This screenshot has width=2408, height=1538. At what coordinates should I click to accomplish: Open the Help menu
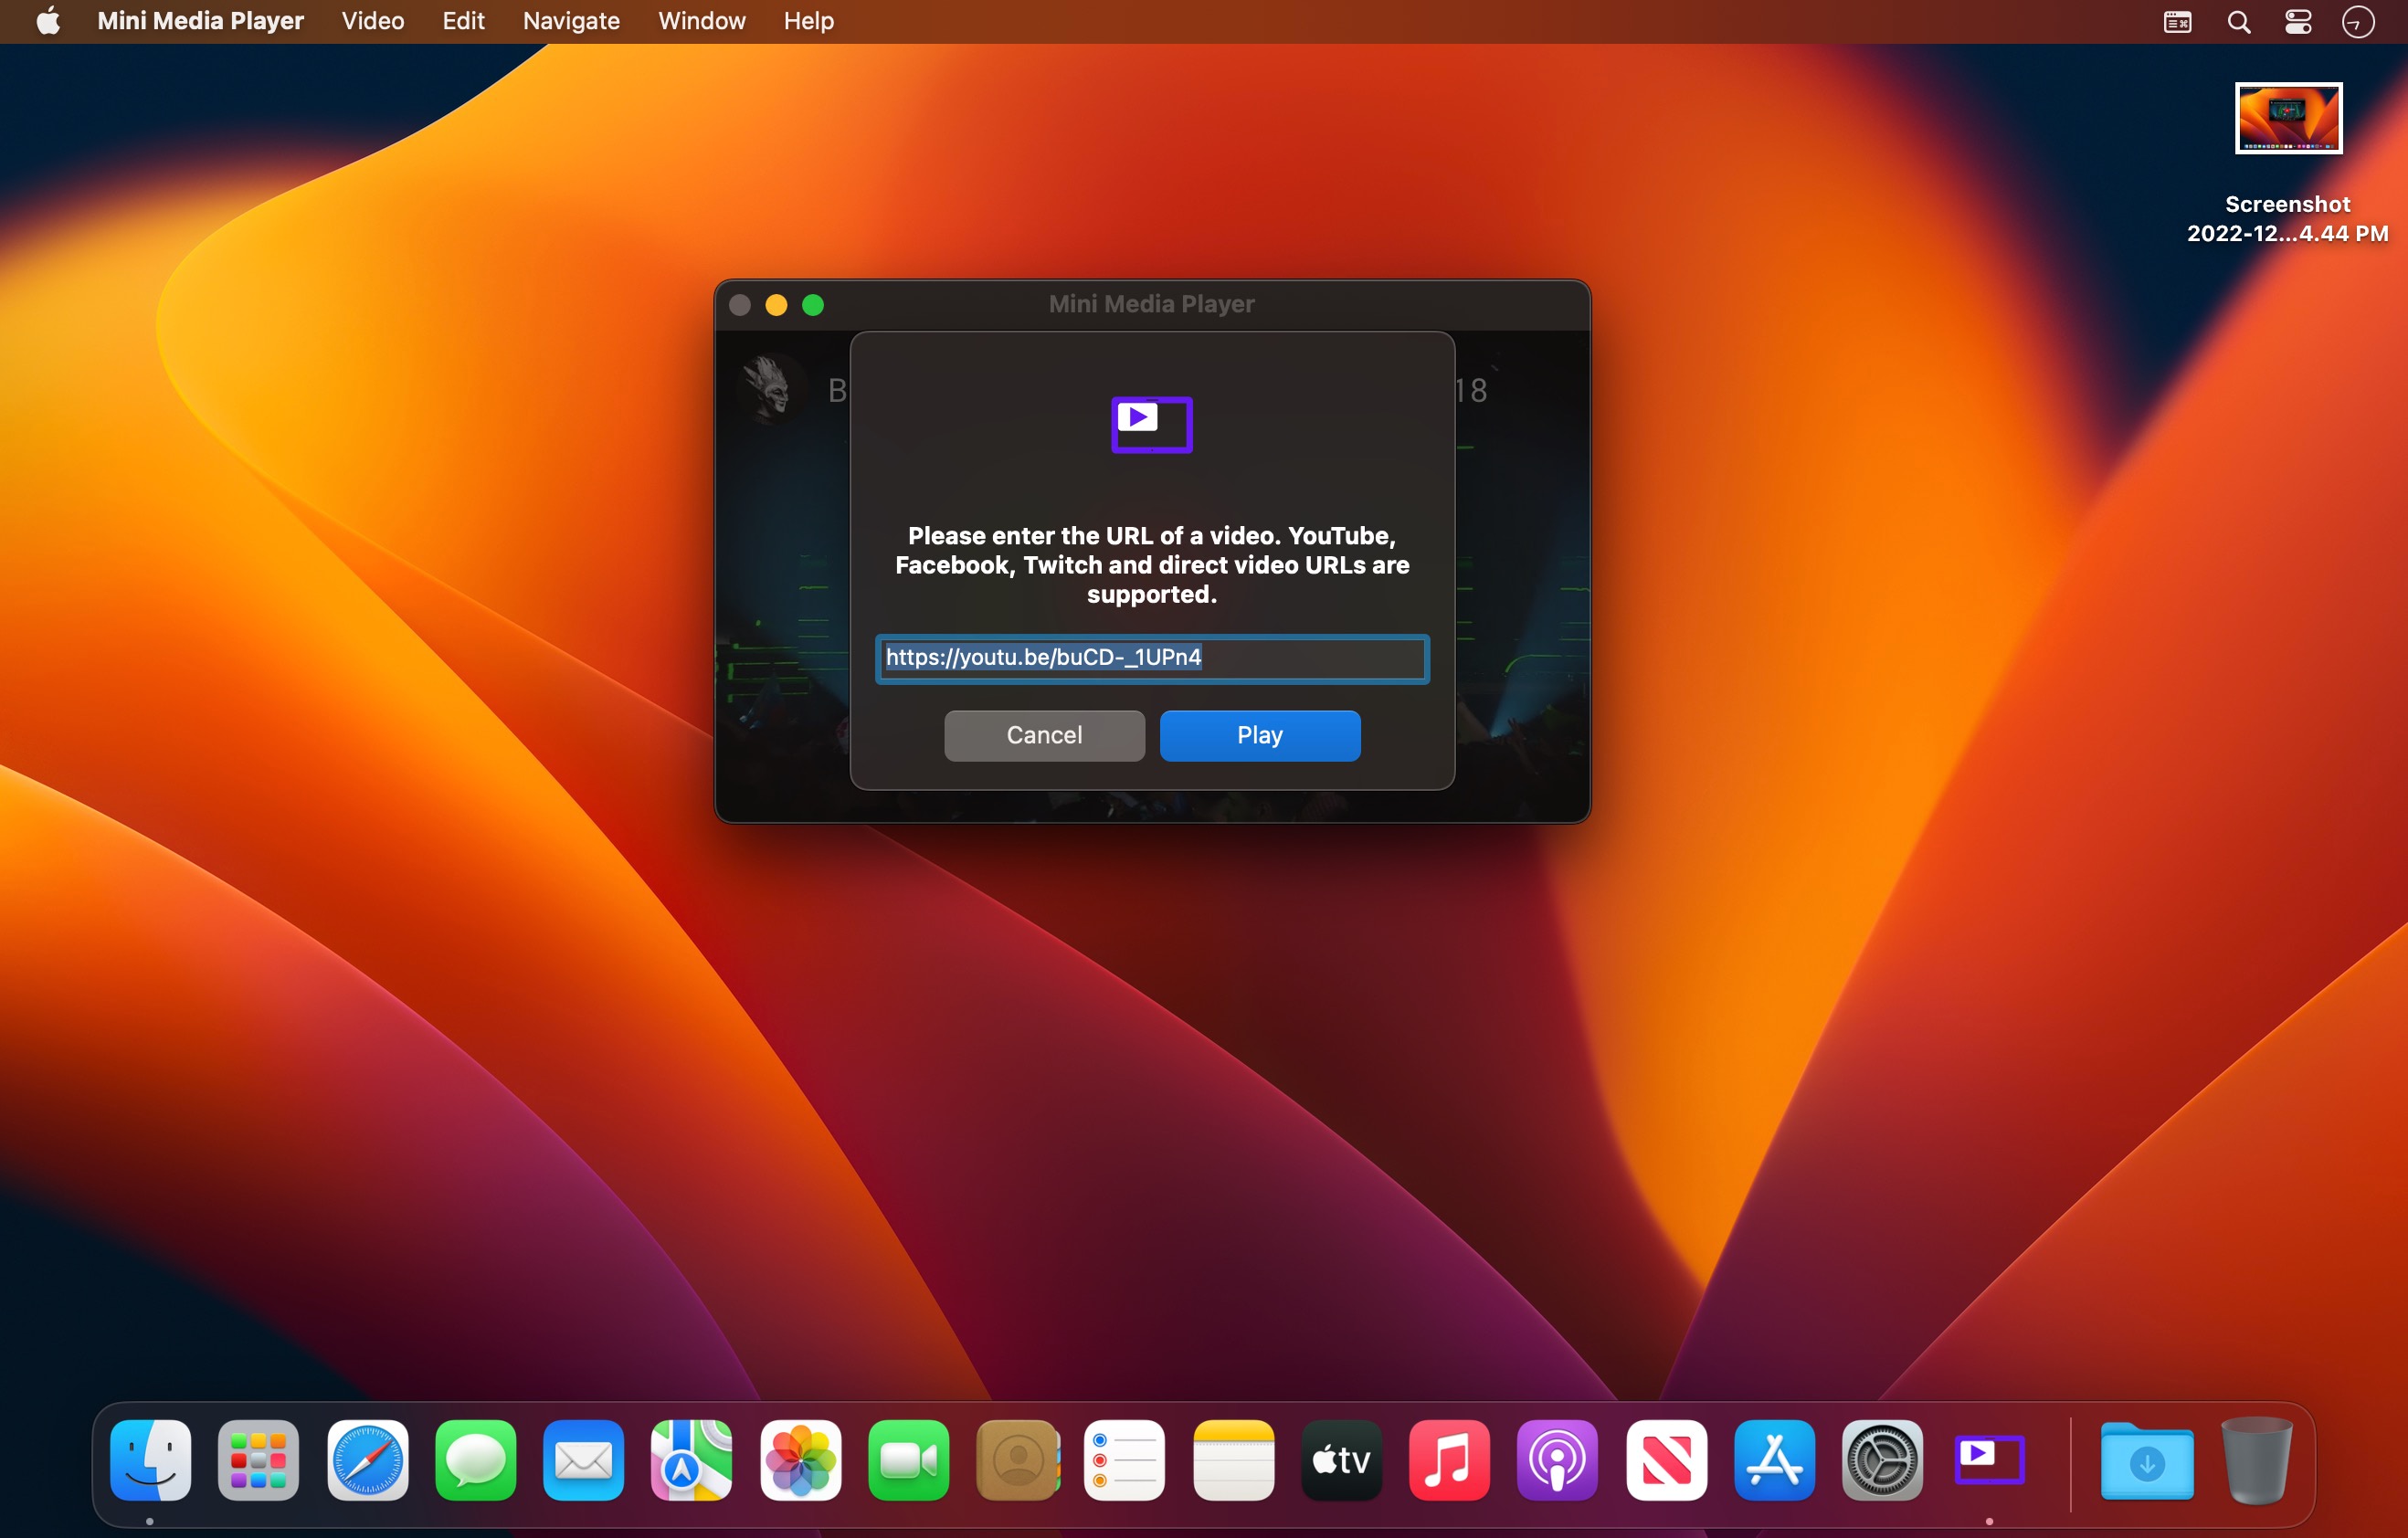[x=808, y=21]
